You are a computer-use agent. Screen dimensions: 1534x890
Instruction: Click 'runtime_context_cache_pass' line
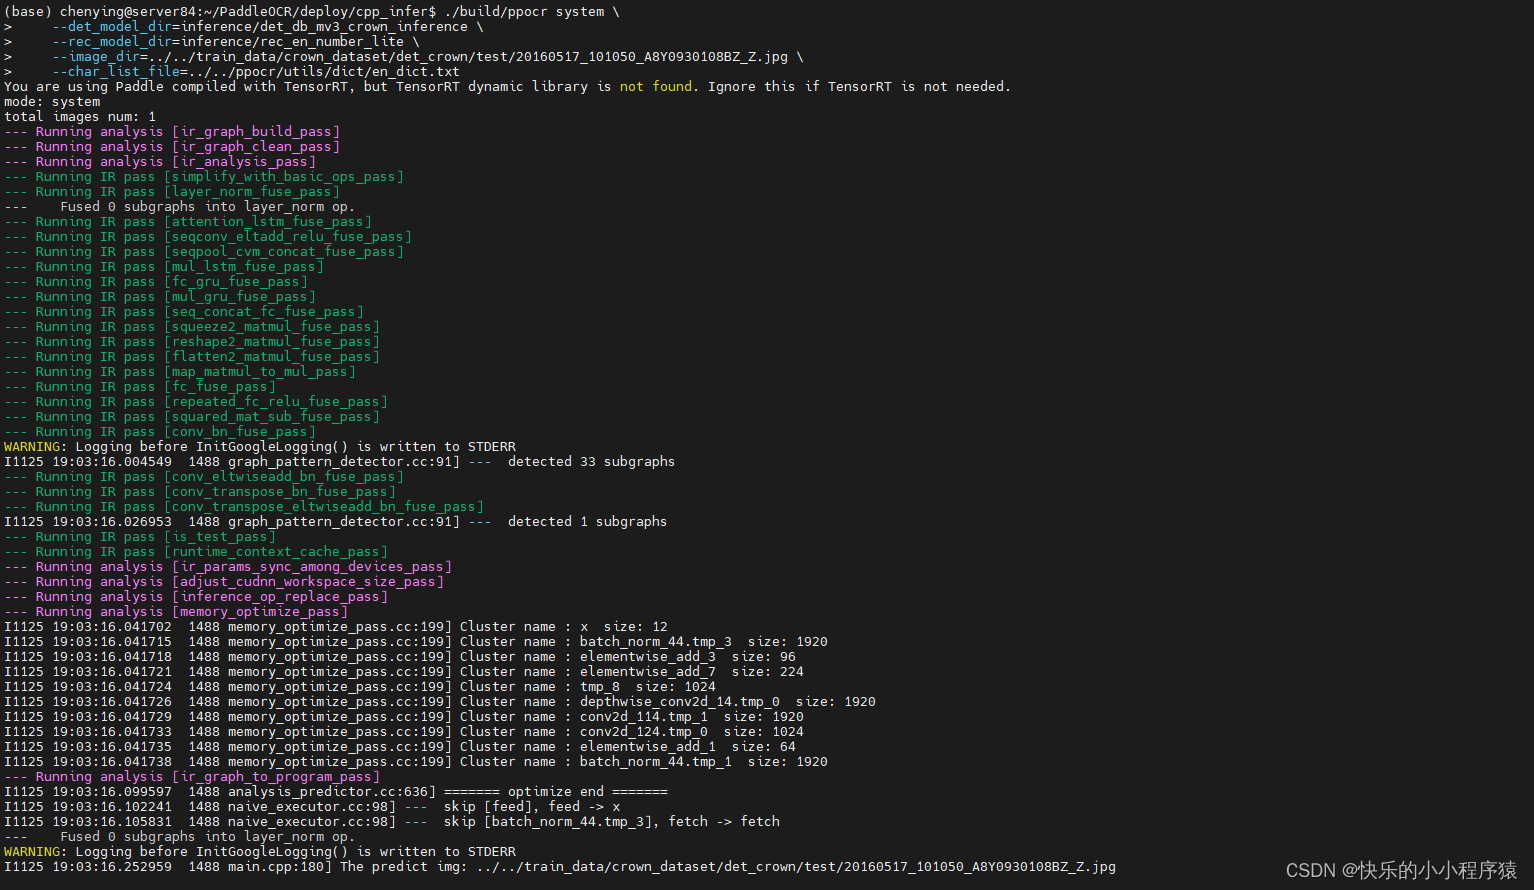(x=196, y=552)
